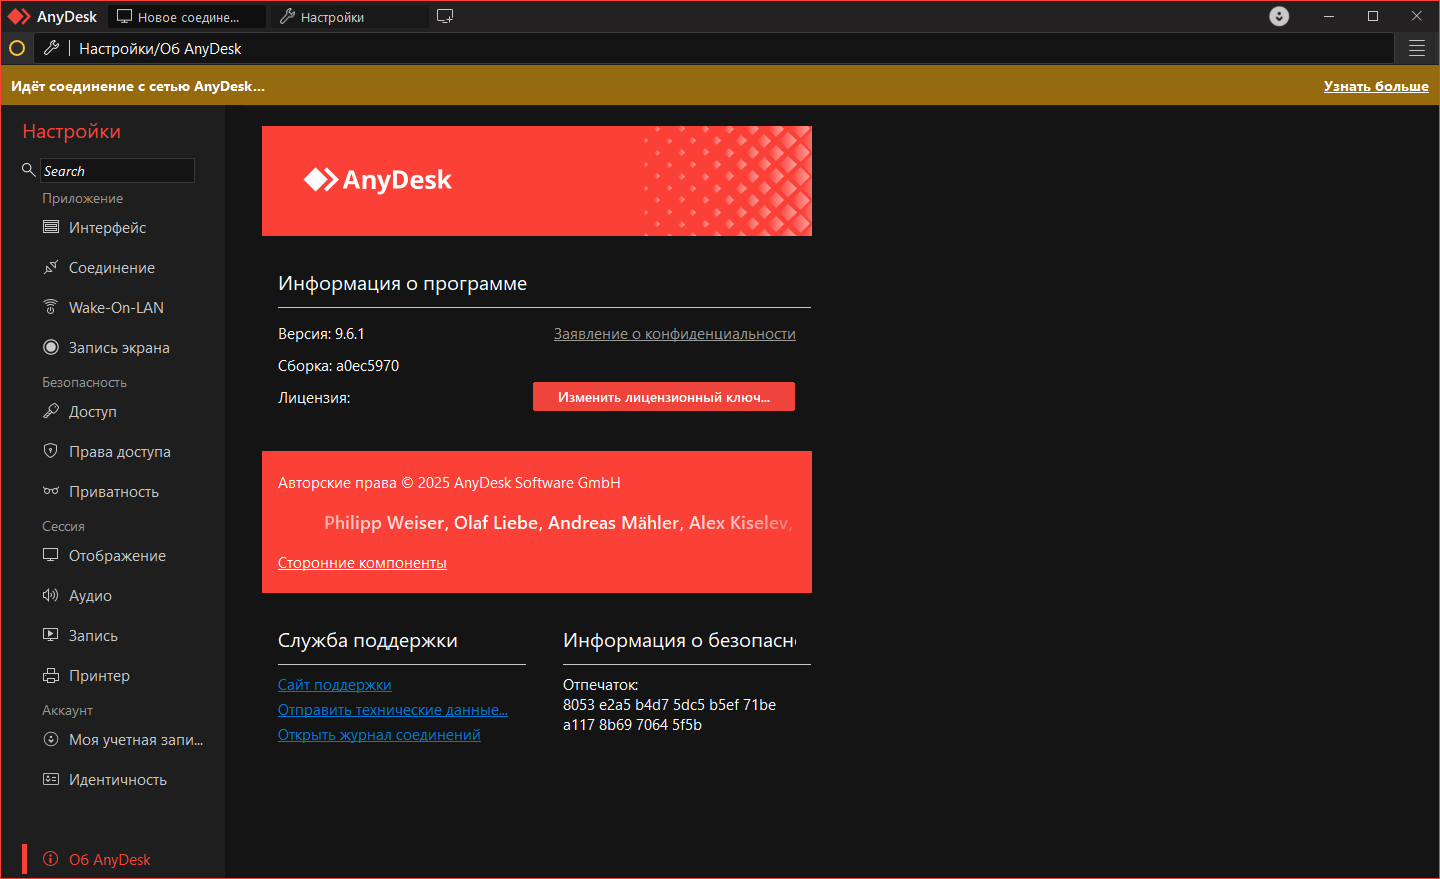The width and height of the screenshot is (1440, 879).
Task: Open the Принтер settings section
Action: (99, 676)
